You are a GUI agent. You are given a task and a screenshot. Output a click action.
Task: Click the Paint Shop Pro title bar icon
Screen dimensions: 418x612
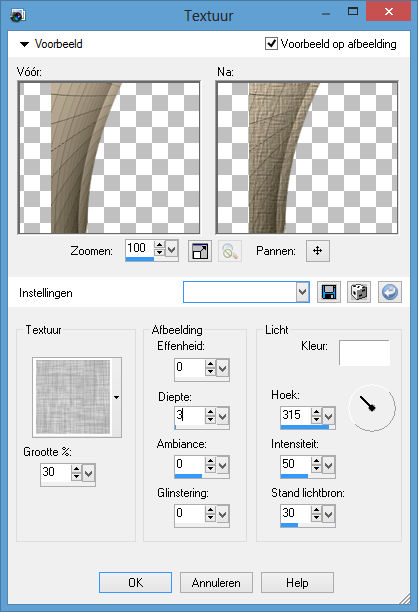pyautogui.click(x=18, y=15)
